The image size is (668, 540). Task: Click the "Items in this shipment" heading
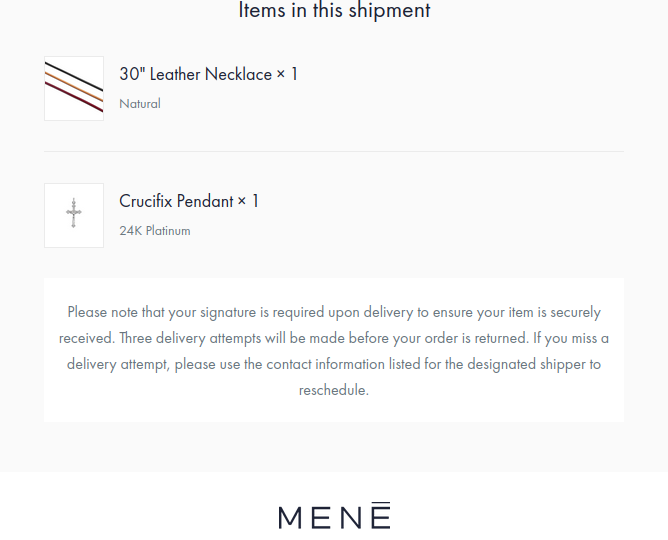click(334, 11)
